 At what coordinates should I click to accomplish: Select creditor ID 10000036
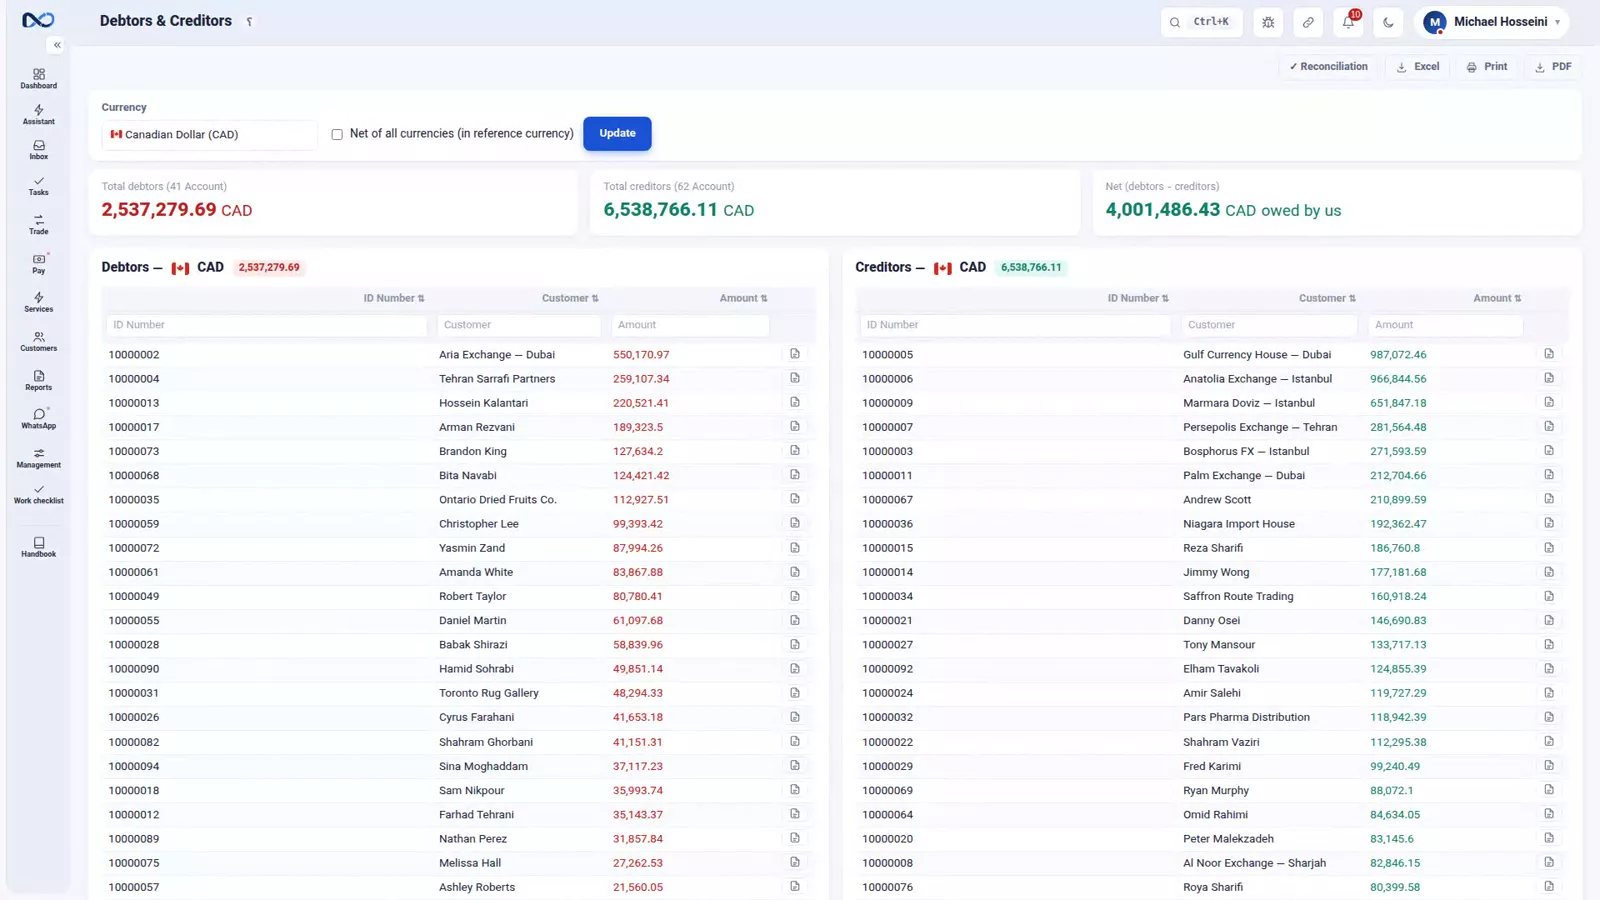coord(888,524)
